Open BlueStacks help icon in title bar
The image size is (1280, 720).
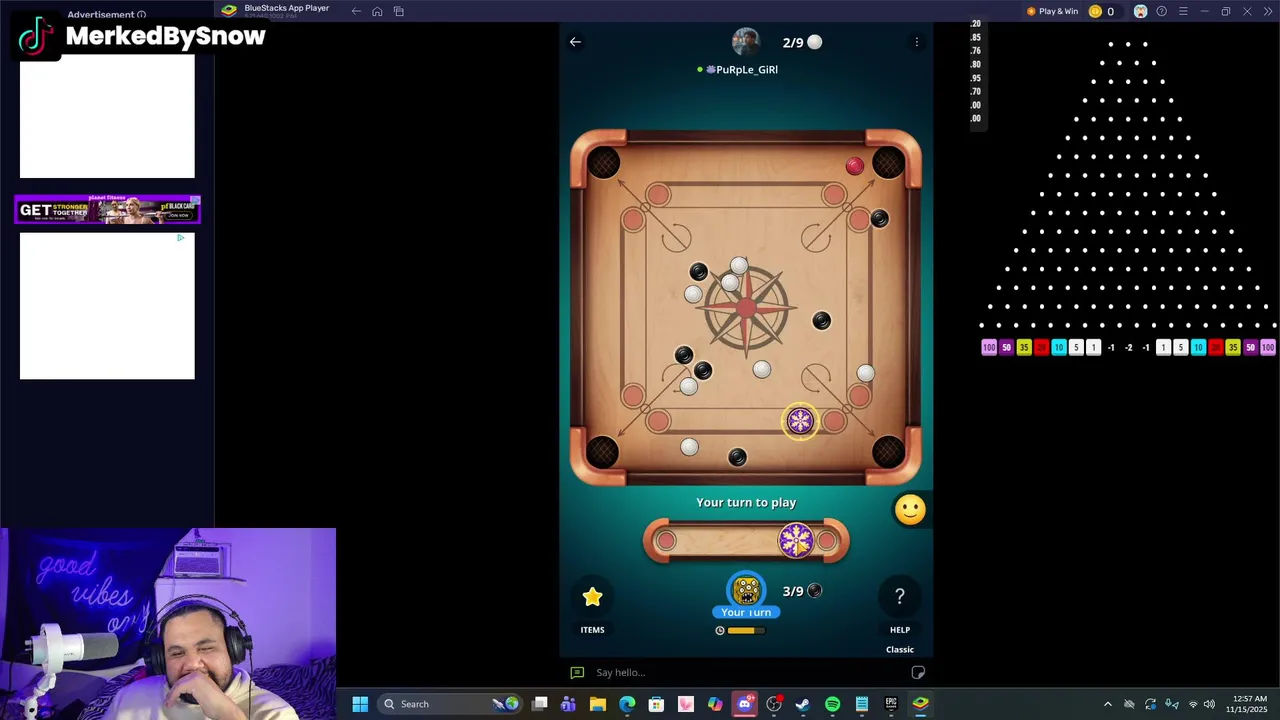[x=1161, y=11]
